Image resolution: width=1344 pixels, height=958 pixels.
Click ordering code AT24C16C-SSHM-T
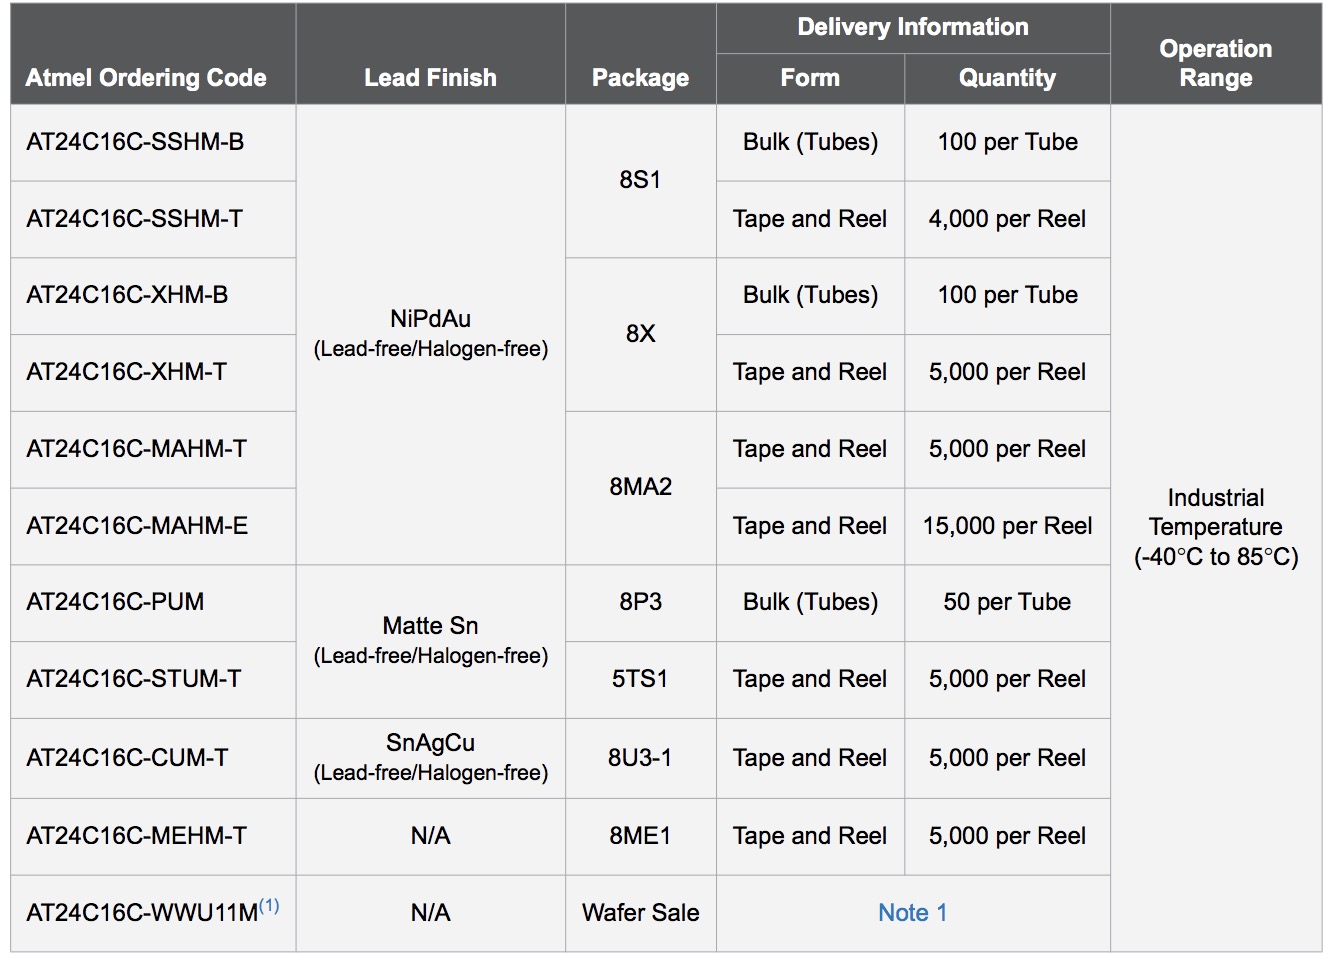[134, 219]
